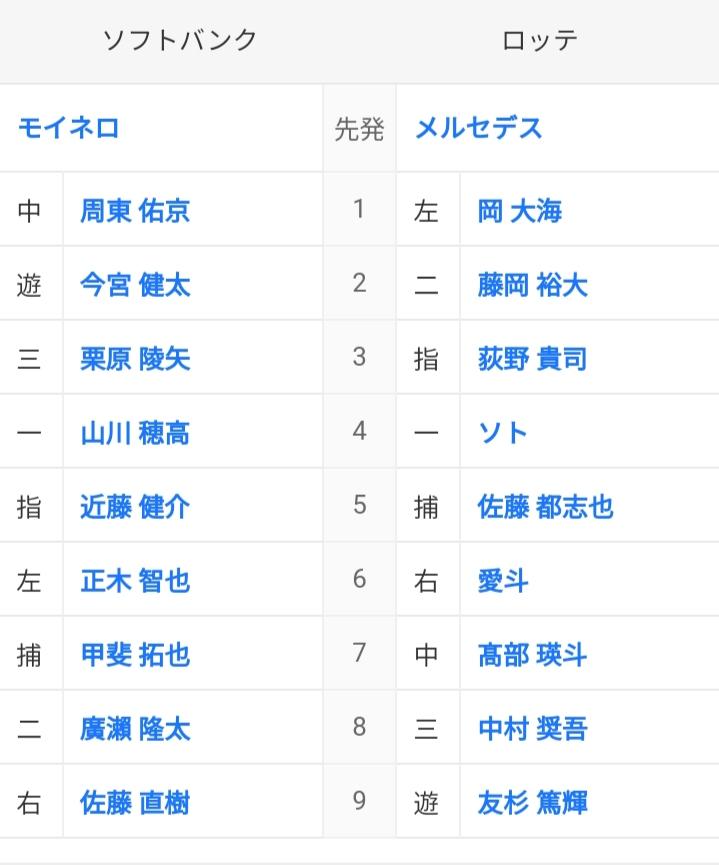719x865 pixels.
Task: Click ninth batter 佐藤 直樹
Action: (135, 802)
